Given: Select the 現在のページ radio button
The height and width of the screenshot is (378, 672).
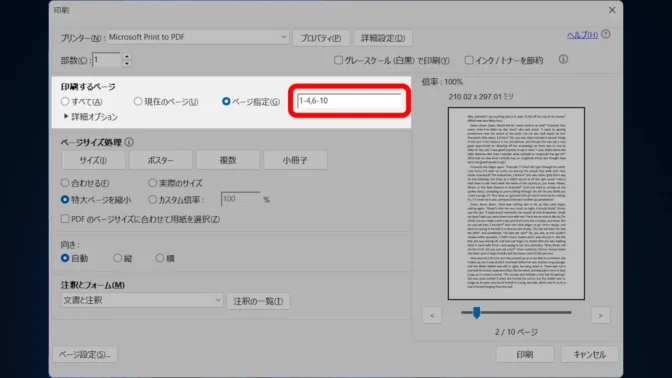Looking at the screenshot, I should (138, 102).
